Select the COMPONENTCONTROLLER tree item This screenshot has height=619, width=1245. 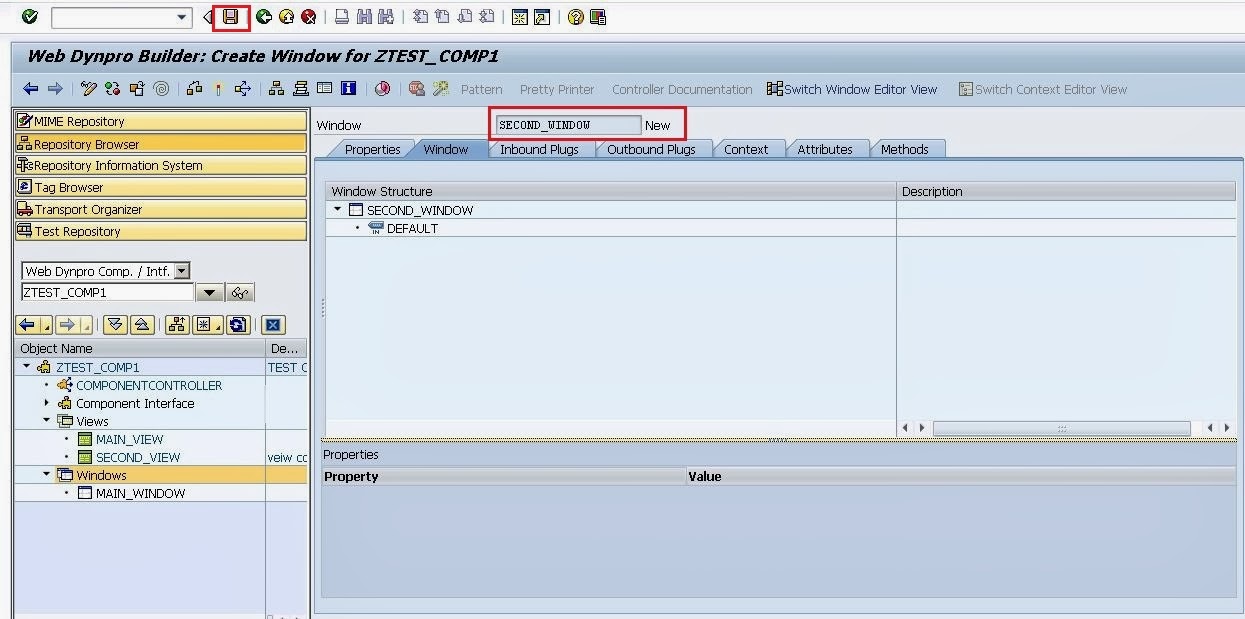point(149,385)
